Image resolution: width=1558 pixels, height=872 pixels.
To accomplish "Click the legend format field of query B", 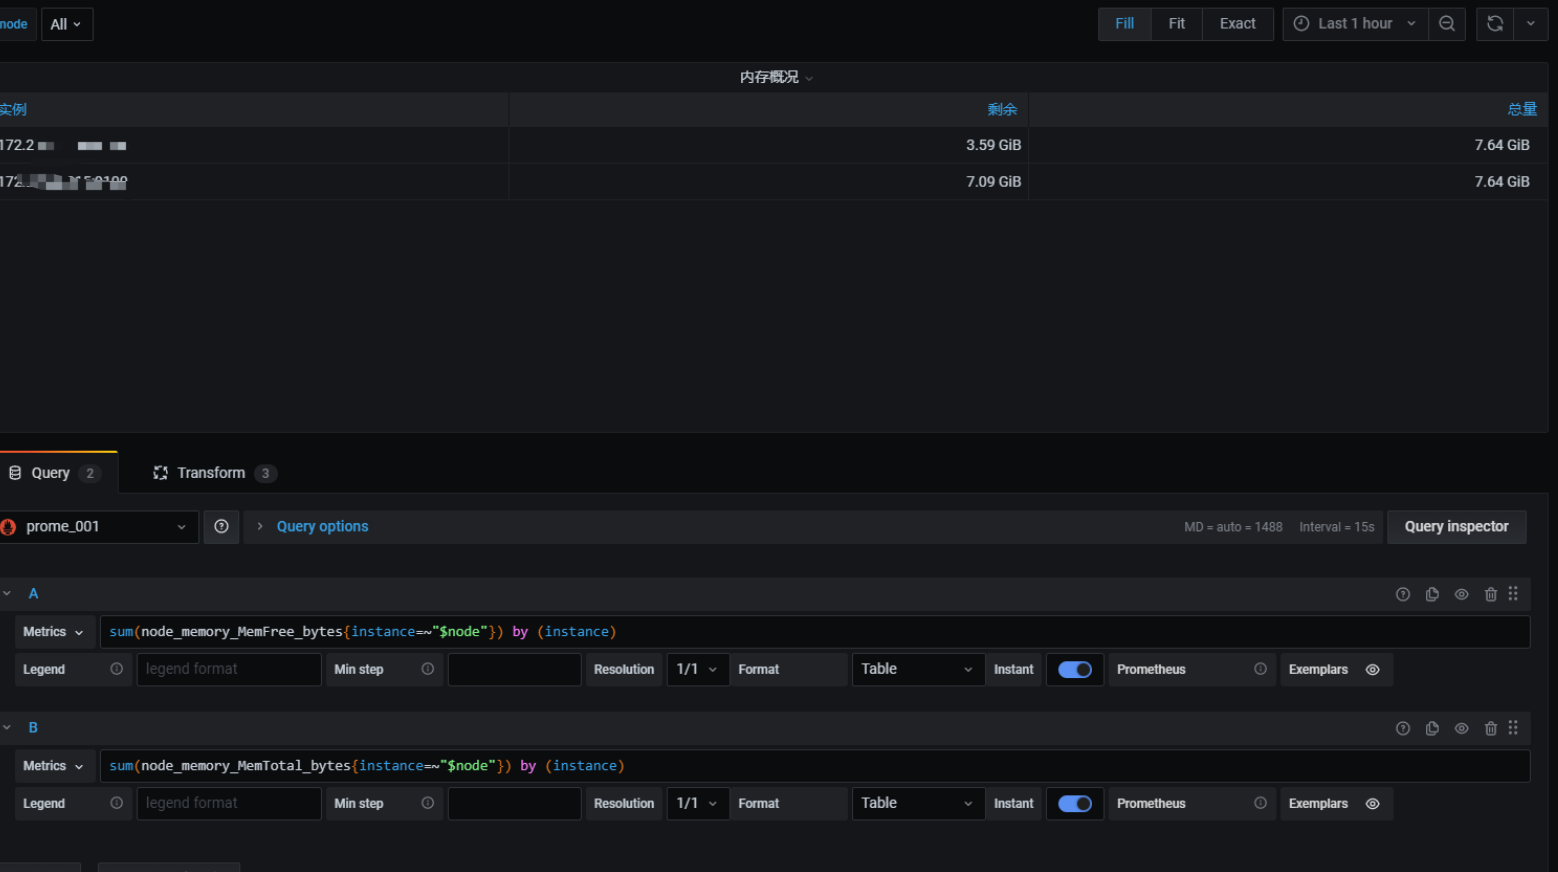I will tap(229, 804).
